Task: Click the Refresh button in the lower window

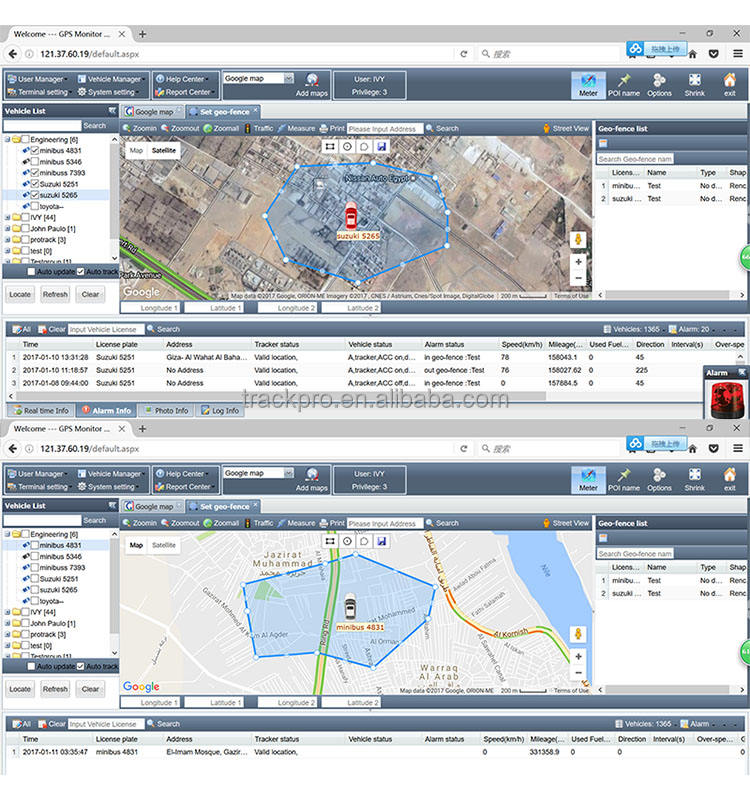Action: tap(55, 689)
